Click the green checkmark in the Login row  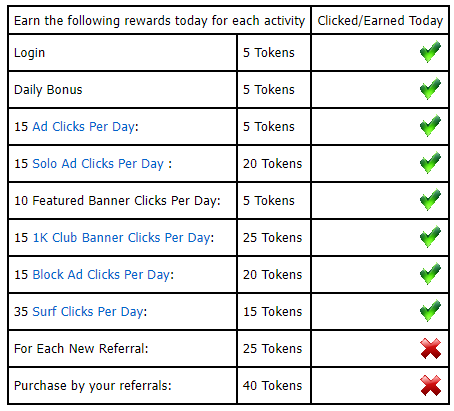pyautogui.click(x=430, y=52)
